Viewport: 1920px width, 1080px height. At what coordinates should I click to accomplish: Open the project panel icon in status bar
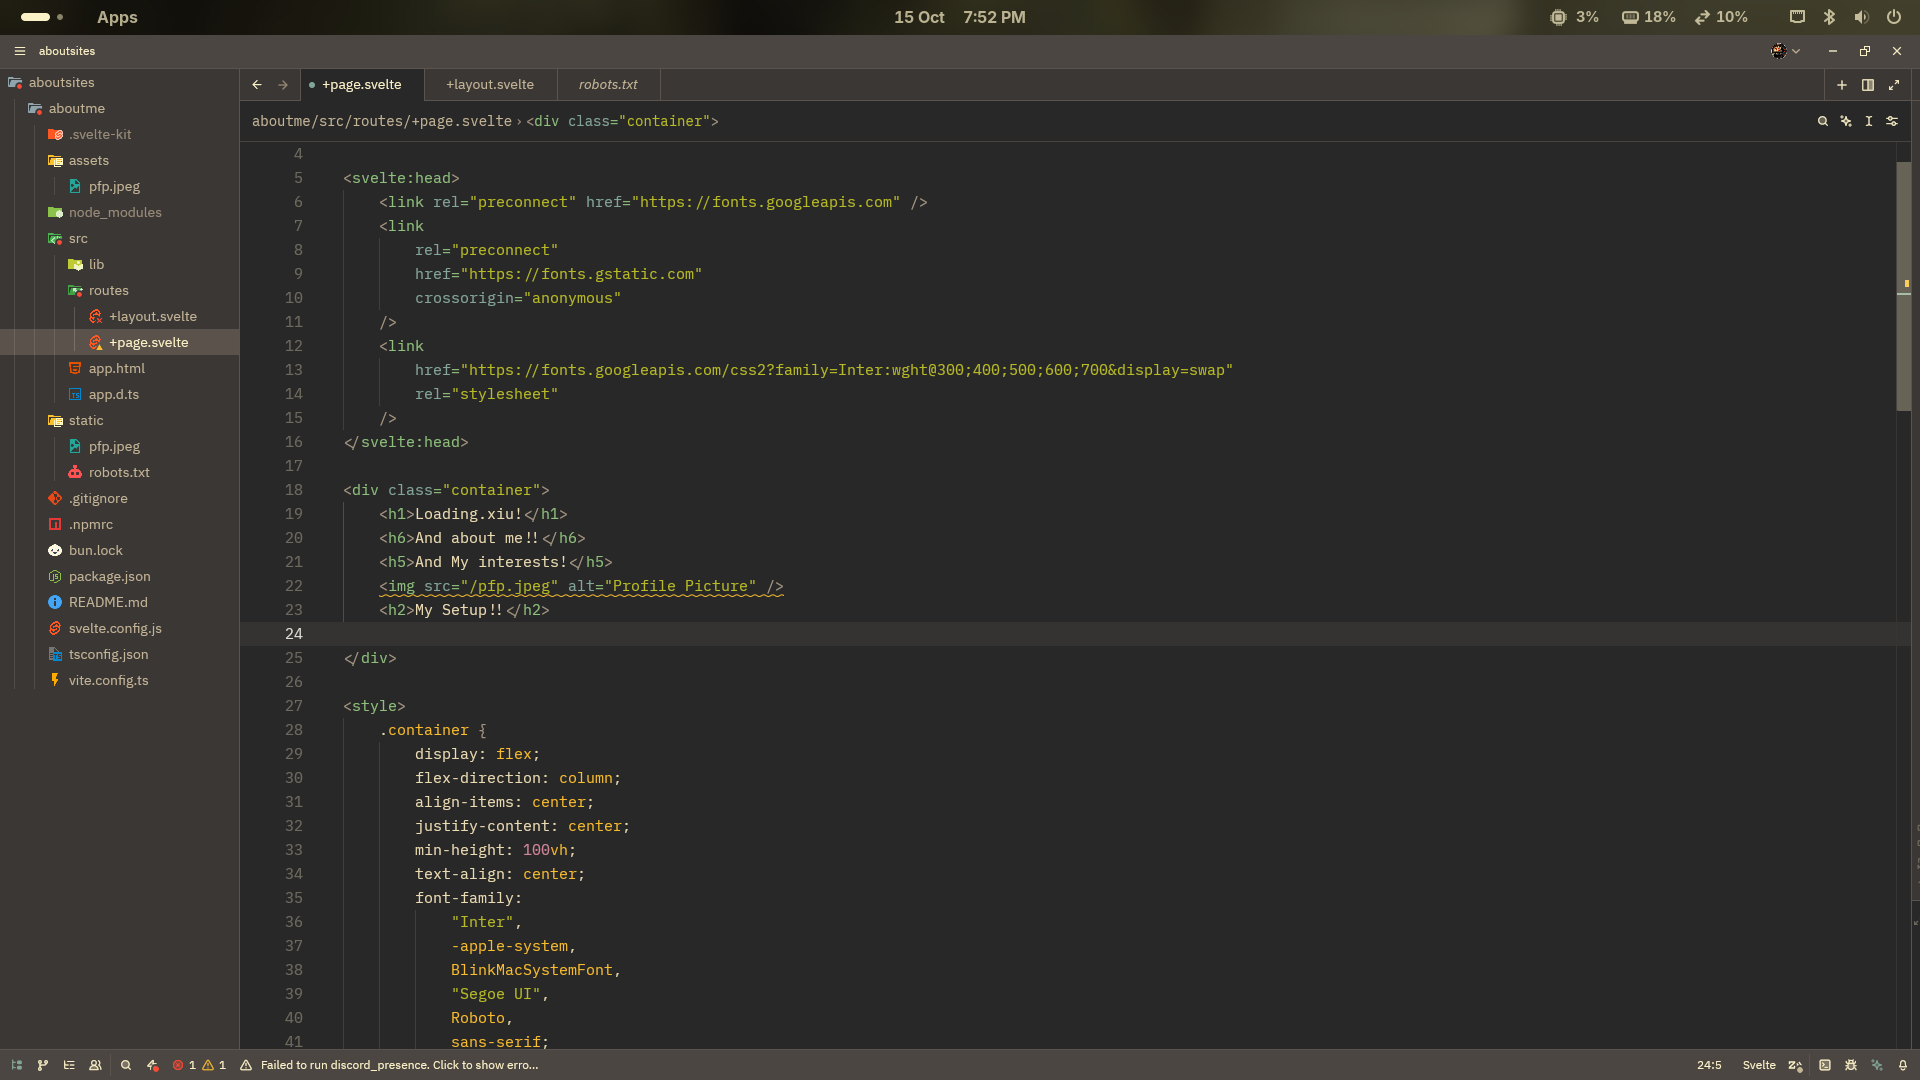tap(16, 1065)
